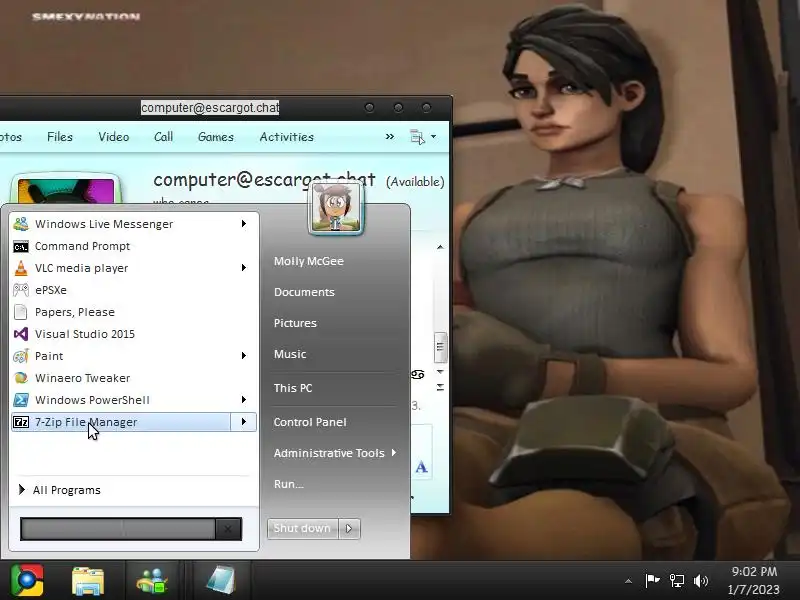800x600 pixels.
Task: Expand more Messenger toolbar items chevron
Action: tap(390, 137)
